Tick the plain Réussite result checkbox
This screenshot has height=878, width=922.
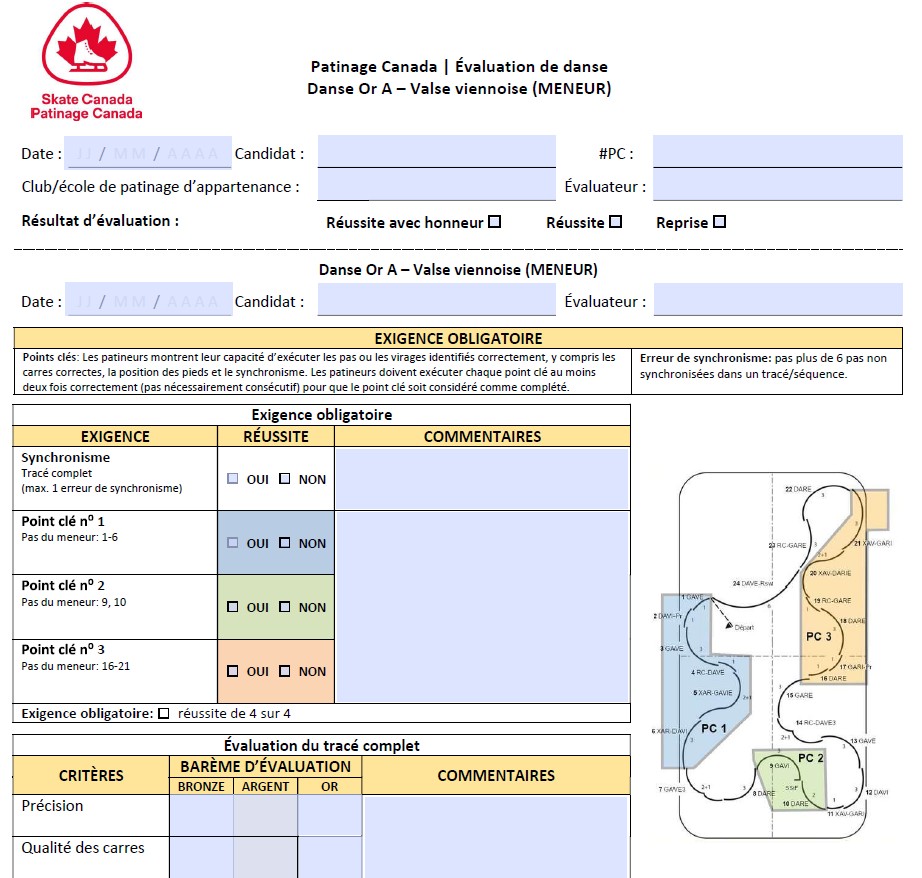point(616,222)
